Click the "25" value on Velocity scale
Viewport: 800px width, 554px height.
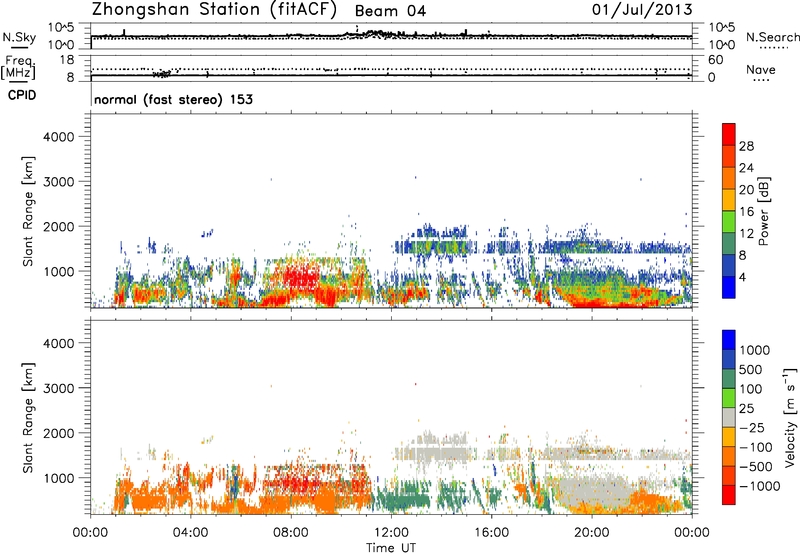(746, 409)
